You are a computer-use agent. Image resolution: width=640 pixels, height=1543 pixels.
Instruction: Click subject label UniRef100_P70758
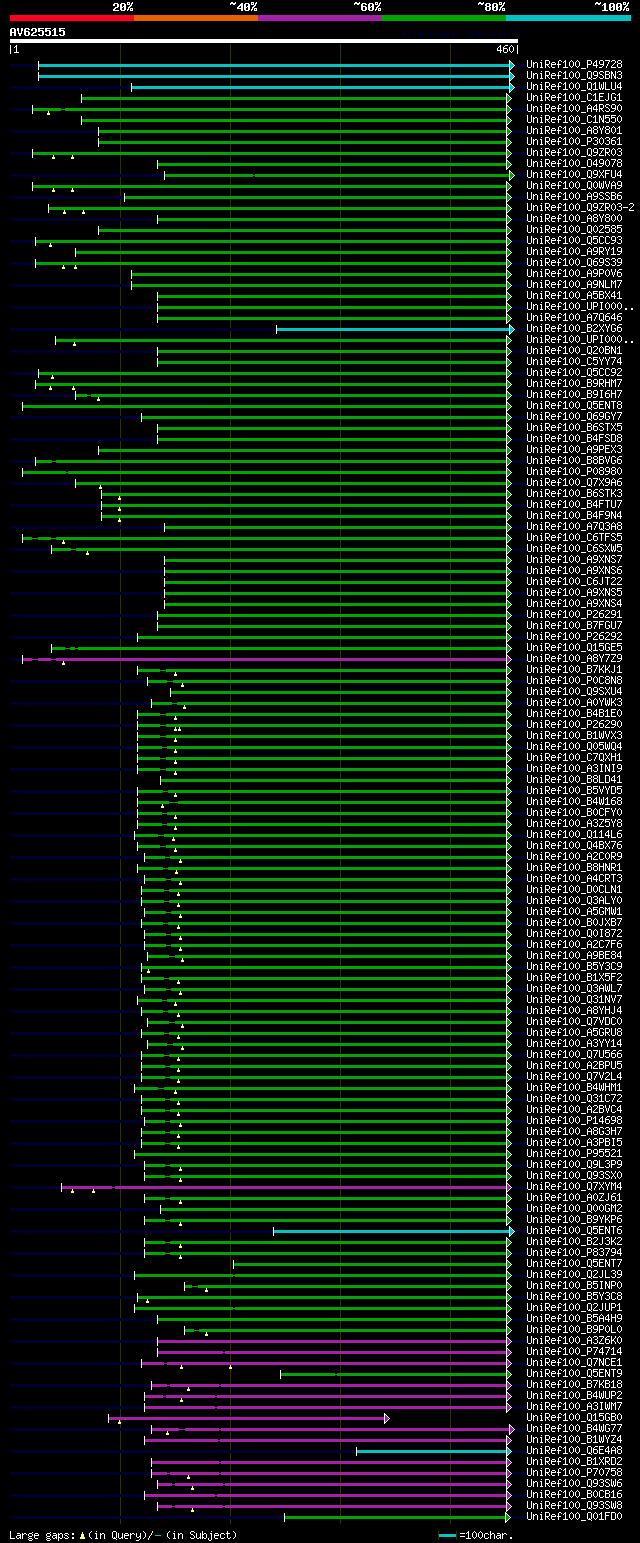click(574, 1472)
